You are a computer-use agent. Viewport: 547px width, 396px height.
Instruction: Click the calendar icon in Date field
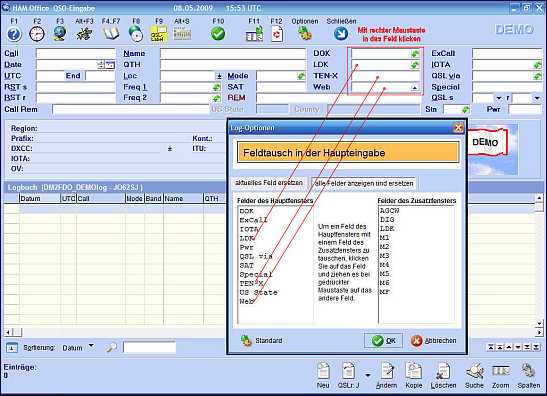(x=110, y=65)
